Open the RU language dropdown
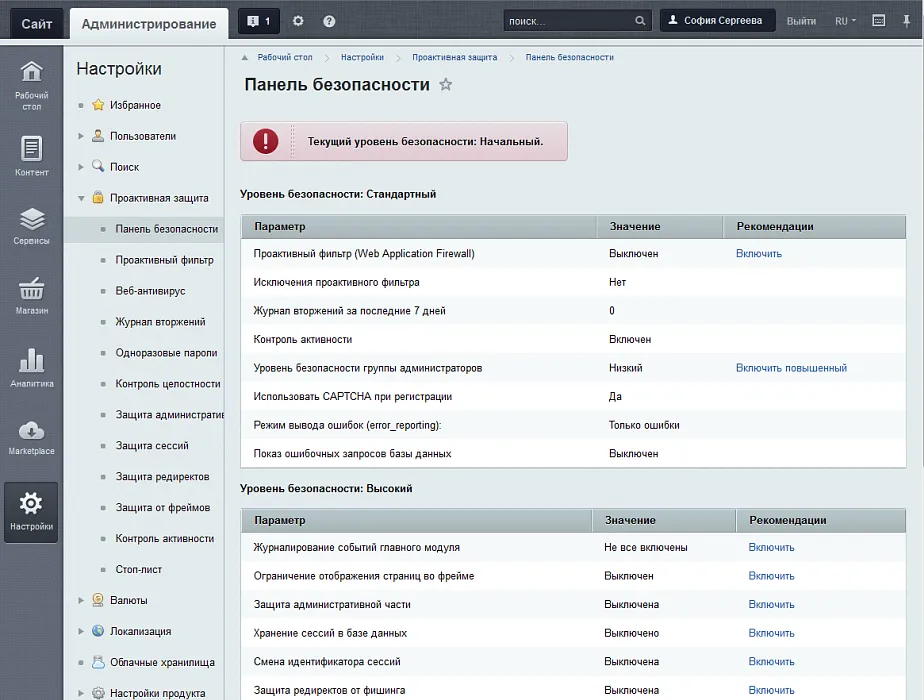924x700 pixels. pos(845,21)
